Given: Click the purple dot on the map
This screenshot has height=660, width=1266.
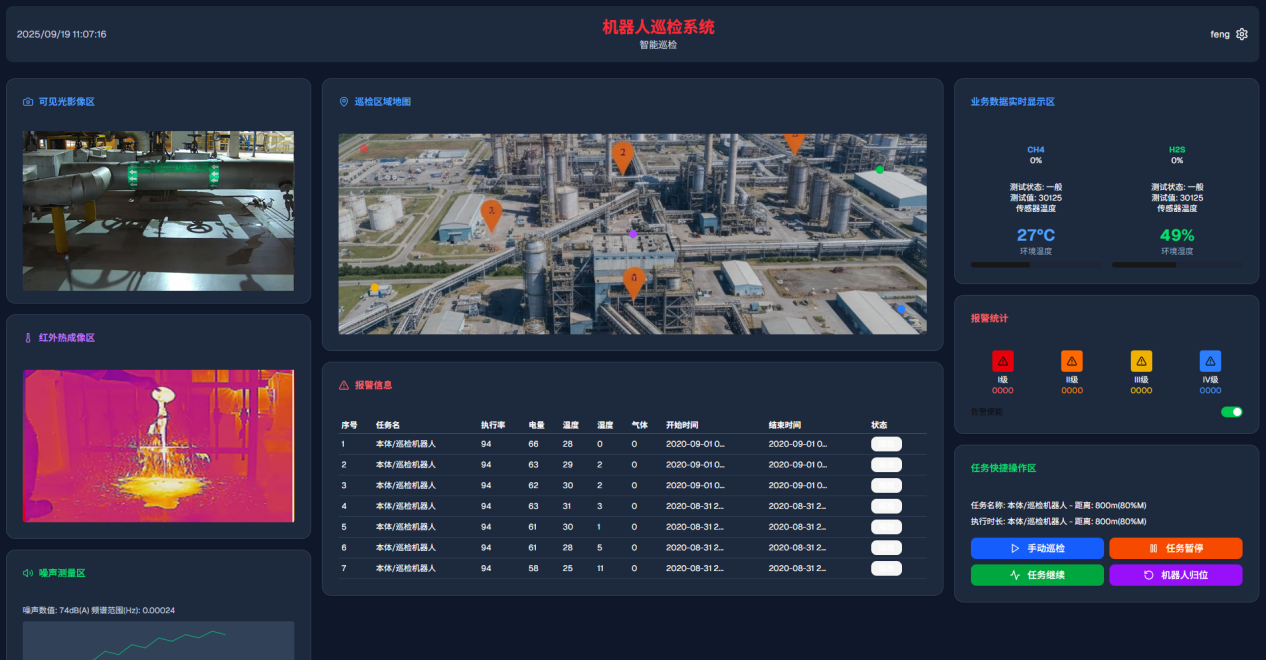Looking at the screenshot, I should [x=632, y=234].
